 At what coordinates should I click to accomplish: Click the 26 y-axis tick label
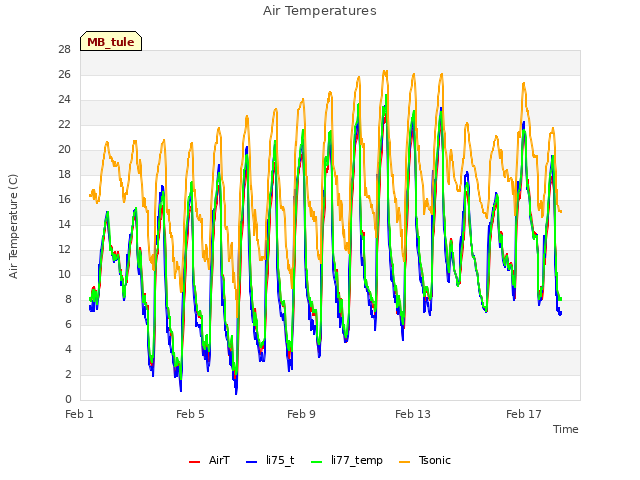pos(64,74)
